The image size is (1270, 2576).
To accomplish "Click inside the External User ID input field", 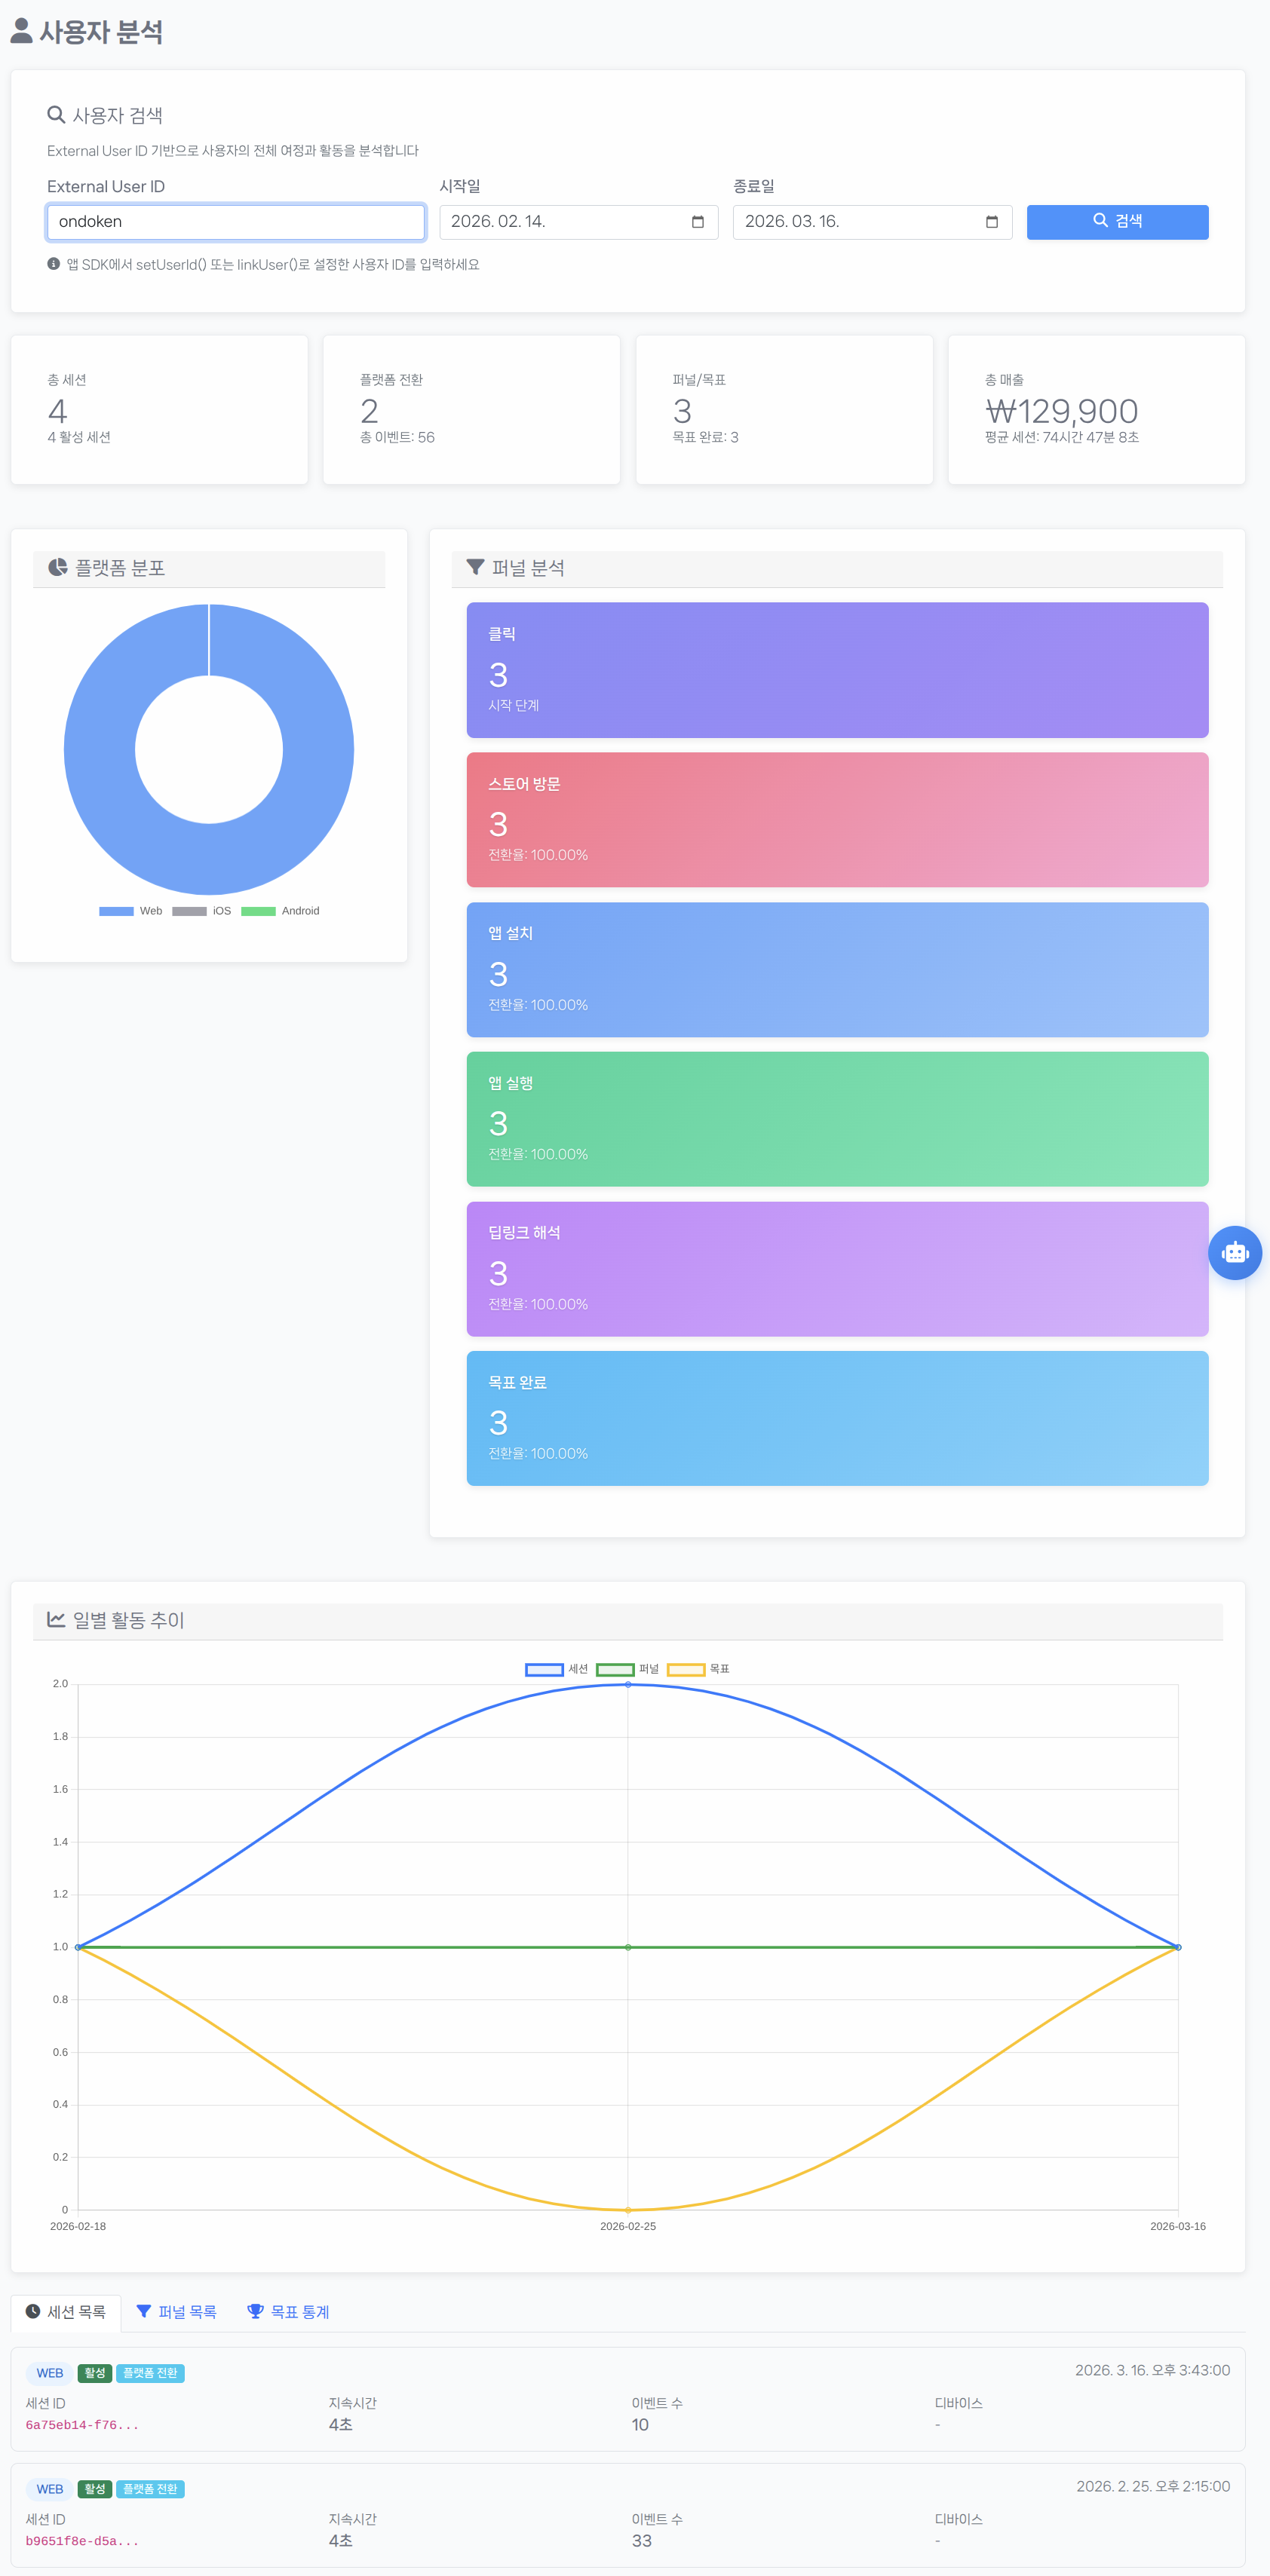I will [x=236, y=222].
